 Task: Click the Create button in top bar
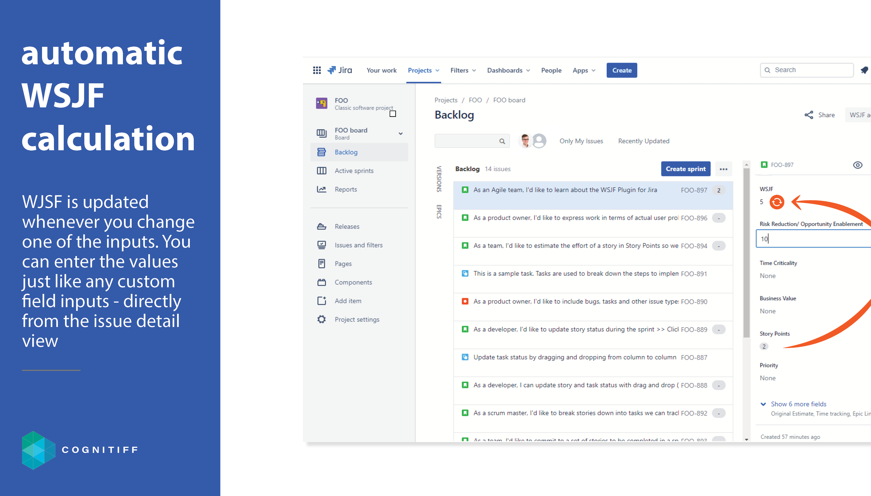point(622,71)
